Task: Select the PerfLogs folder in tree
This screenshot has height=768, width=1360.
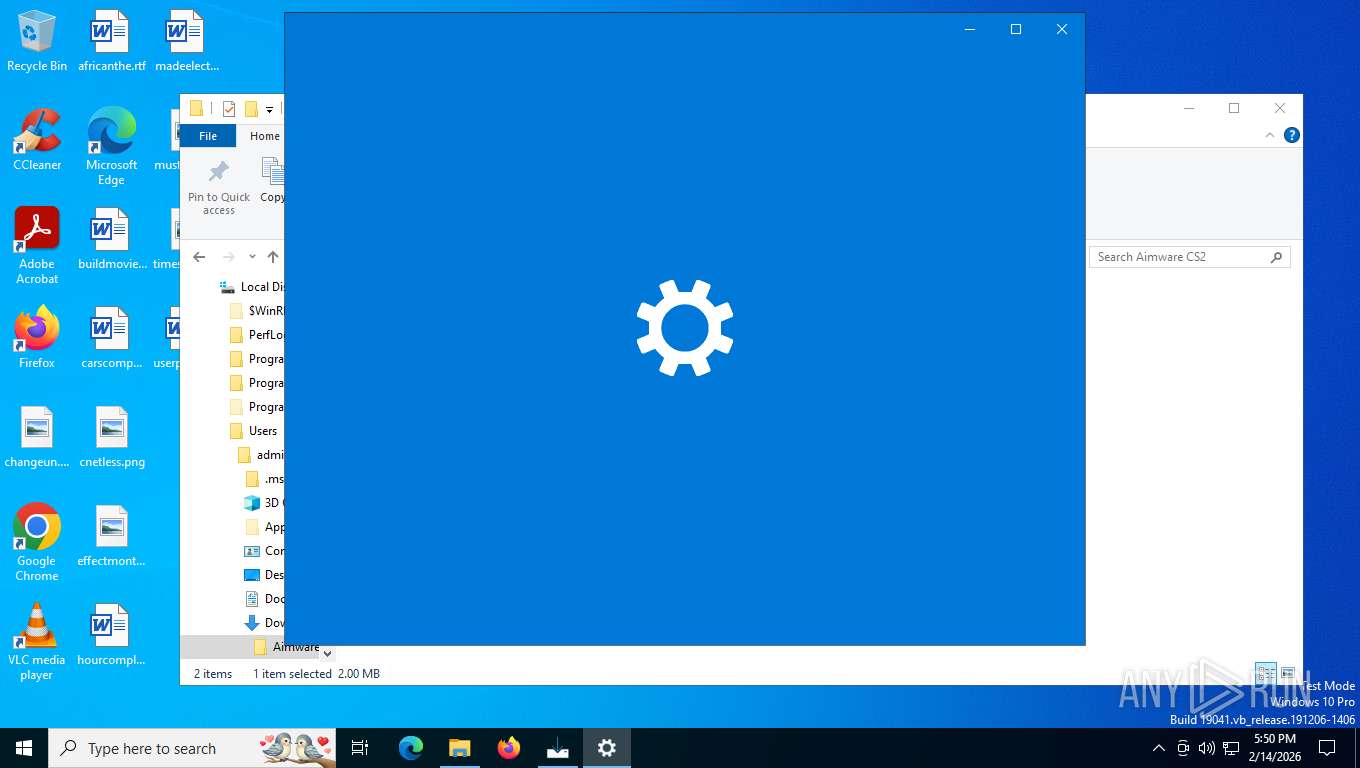Action: (256, 335)
